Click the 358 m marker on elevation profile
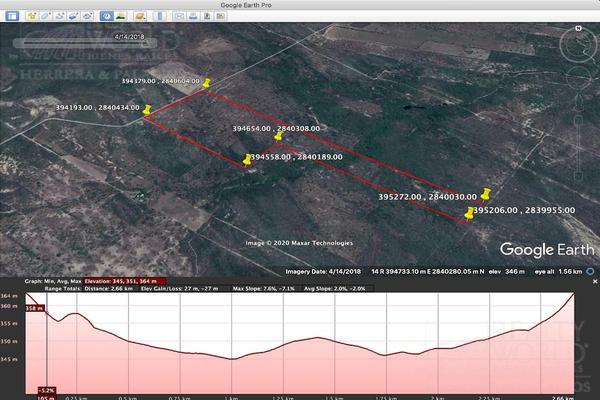The image size is (600, 400). tap(35, 309)
